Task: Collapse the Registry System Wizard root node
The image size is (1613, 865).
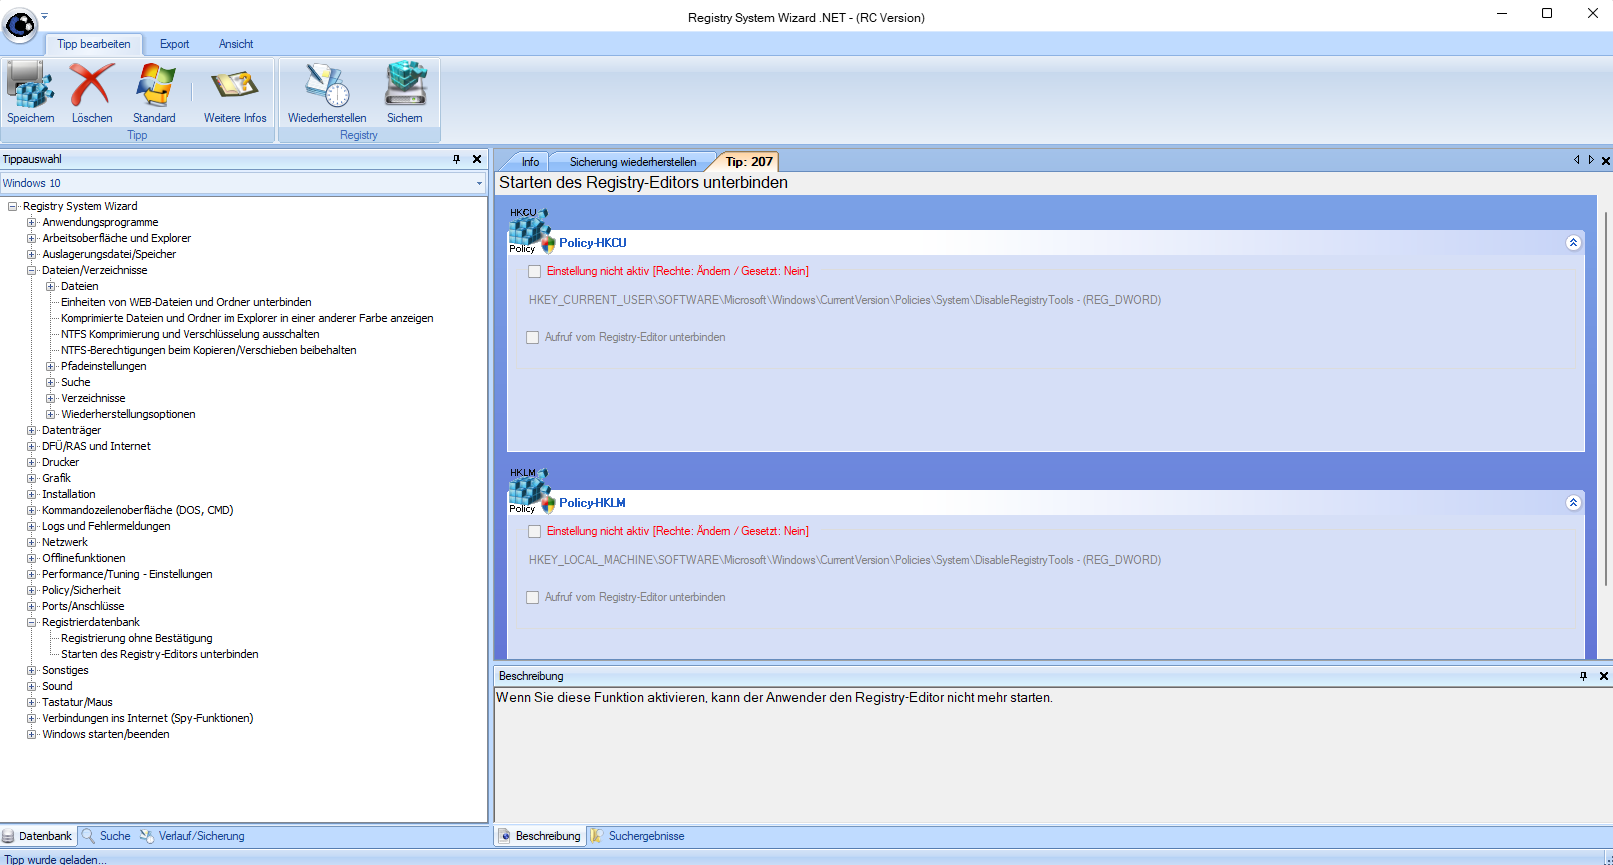Action: coord(13,206)
